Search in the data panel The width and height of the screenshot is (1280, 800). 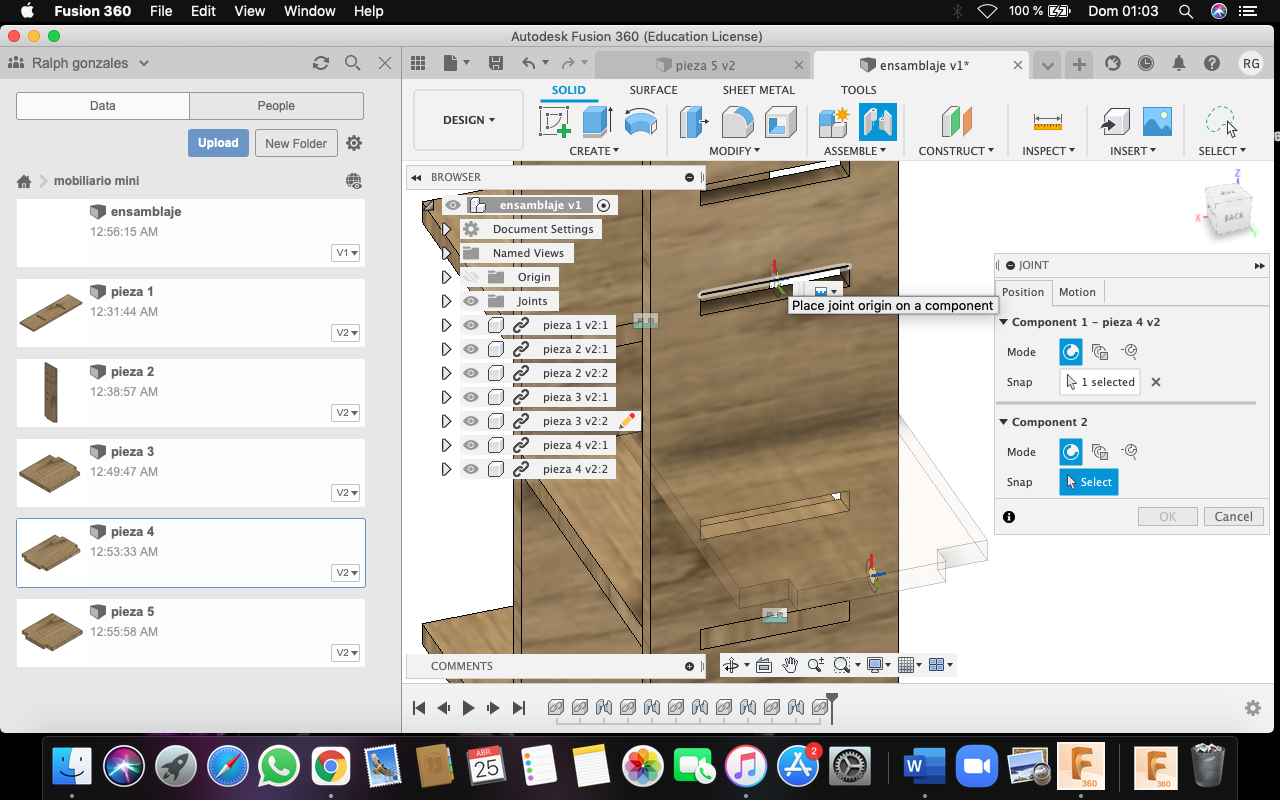click(352, 63)
